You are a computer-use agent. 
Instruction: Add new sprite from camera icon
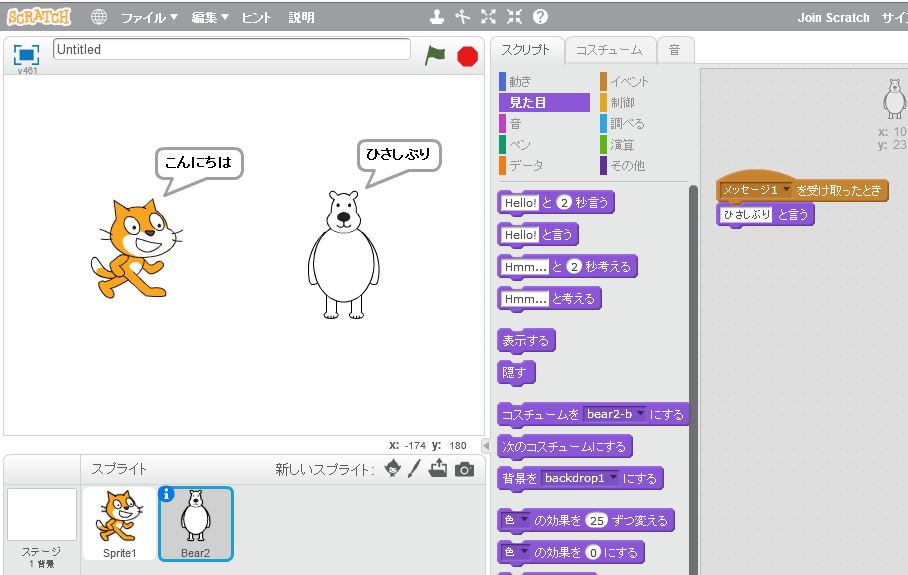coord(464,469)
